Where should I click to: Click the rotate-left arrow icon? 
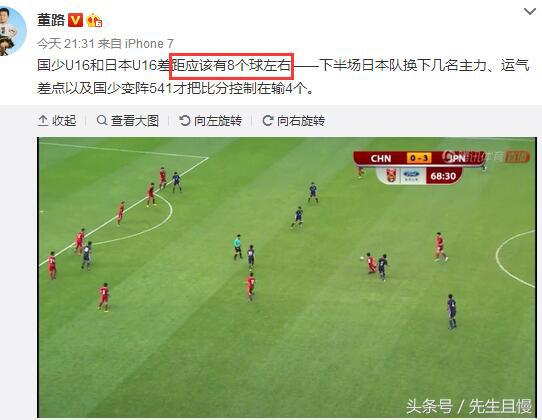pyautogui.click(x=185, y=120)
